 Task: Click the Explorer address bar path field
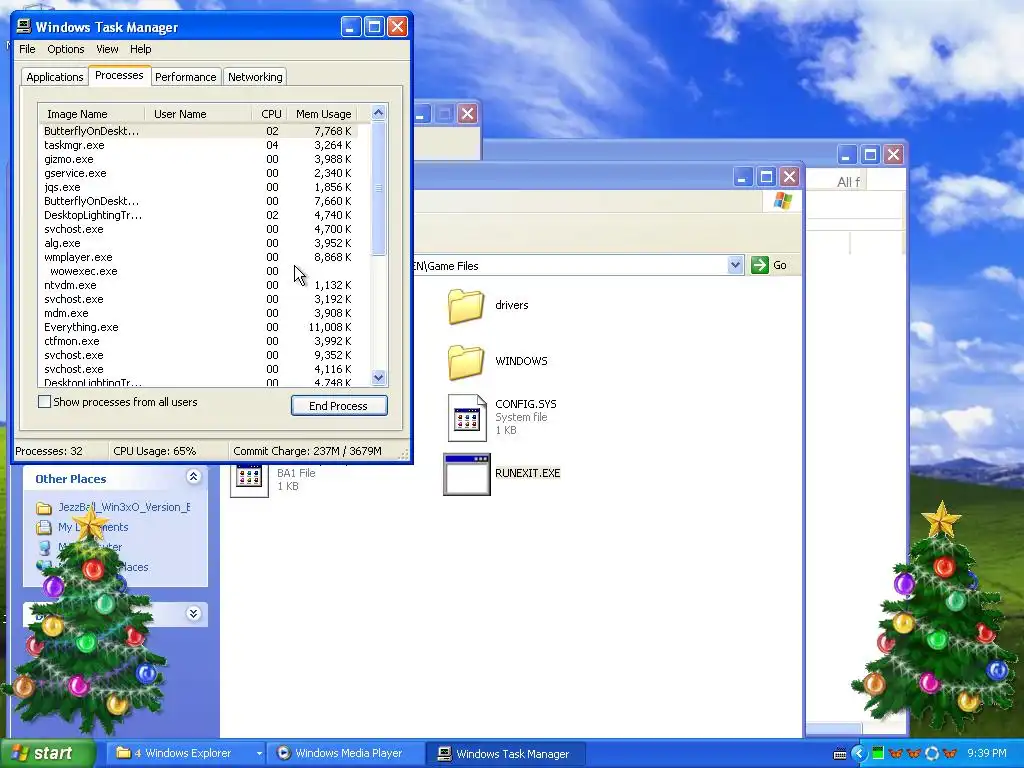pyautogui.click(x=568, y=266)
